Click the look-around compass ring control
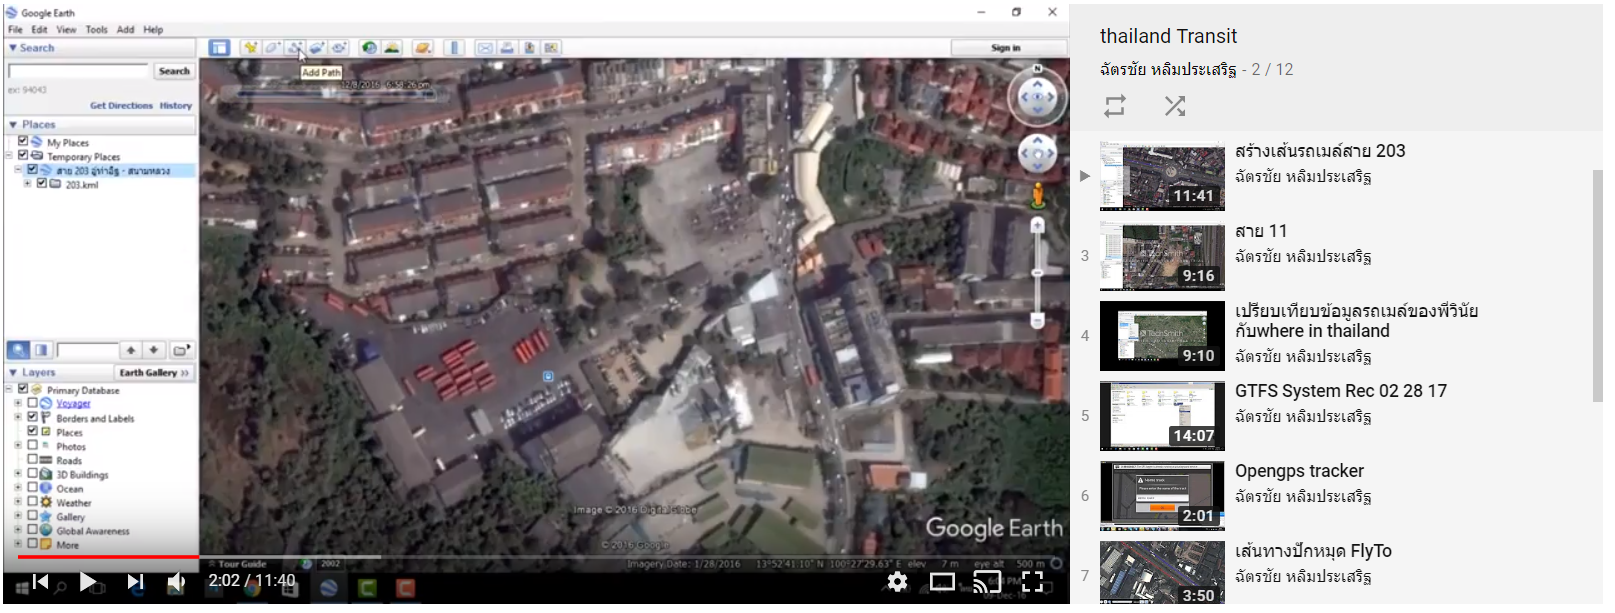The height and width of the screenshot is (613, 1615). click(x=1037, y=97)
